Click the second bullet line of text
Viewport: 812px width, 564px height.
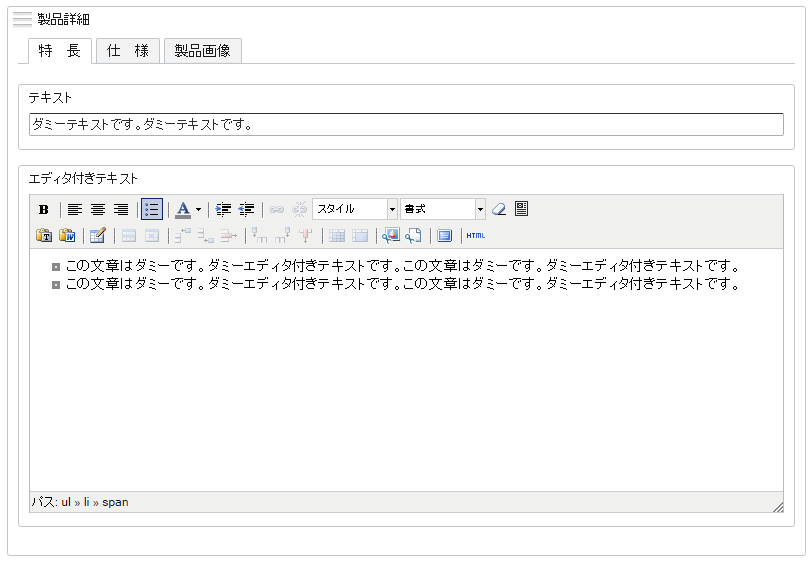coord(402,284)
